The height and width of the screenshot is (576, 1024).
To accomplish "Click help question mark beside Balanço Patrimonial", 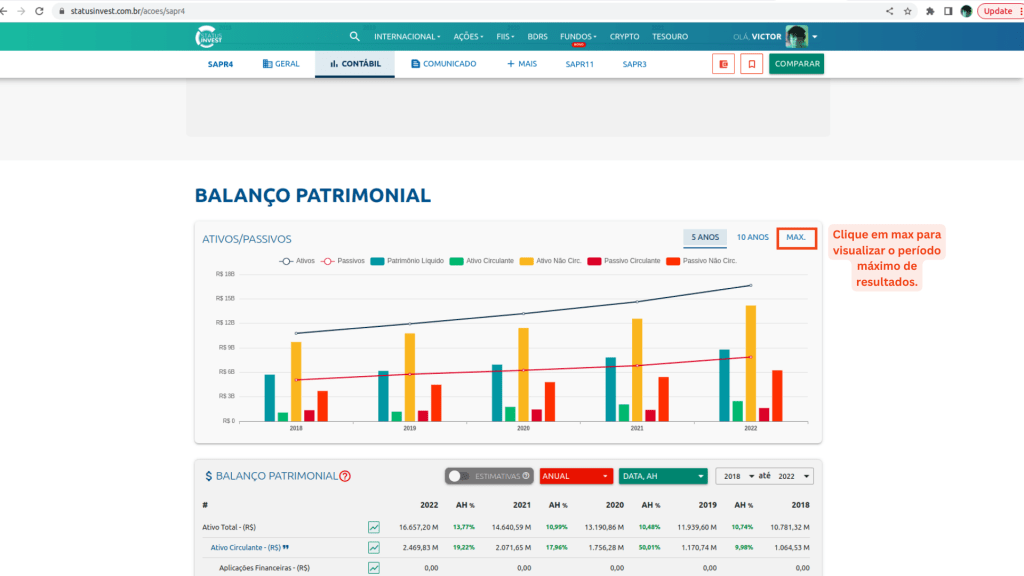I will click(345, 477).
